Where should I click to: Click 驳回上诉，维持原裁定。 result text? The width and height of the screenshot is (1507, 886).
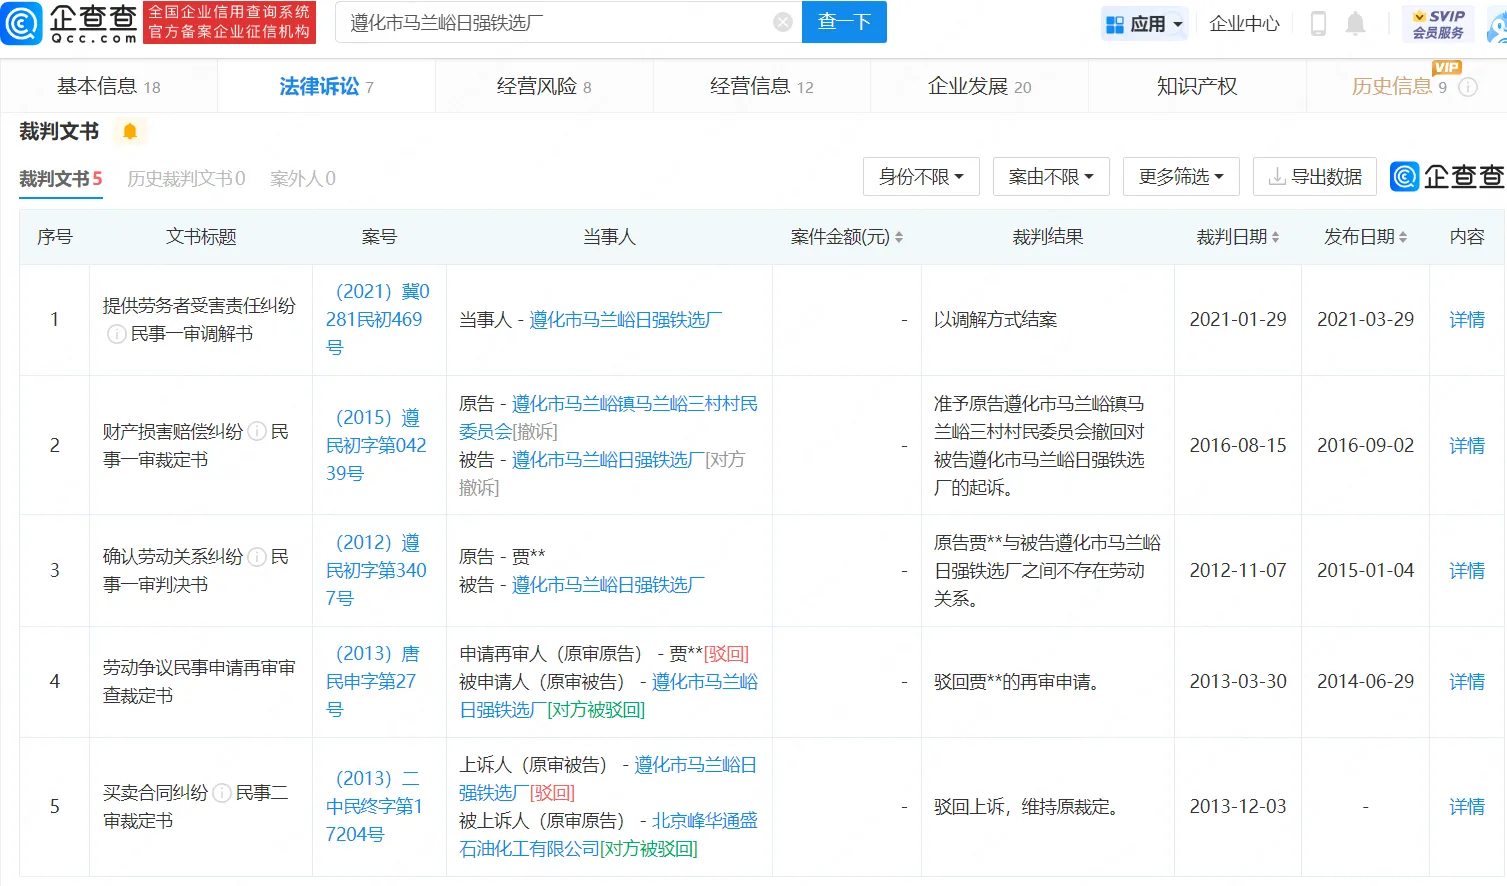(1026, 807)
